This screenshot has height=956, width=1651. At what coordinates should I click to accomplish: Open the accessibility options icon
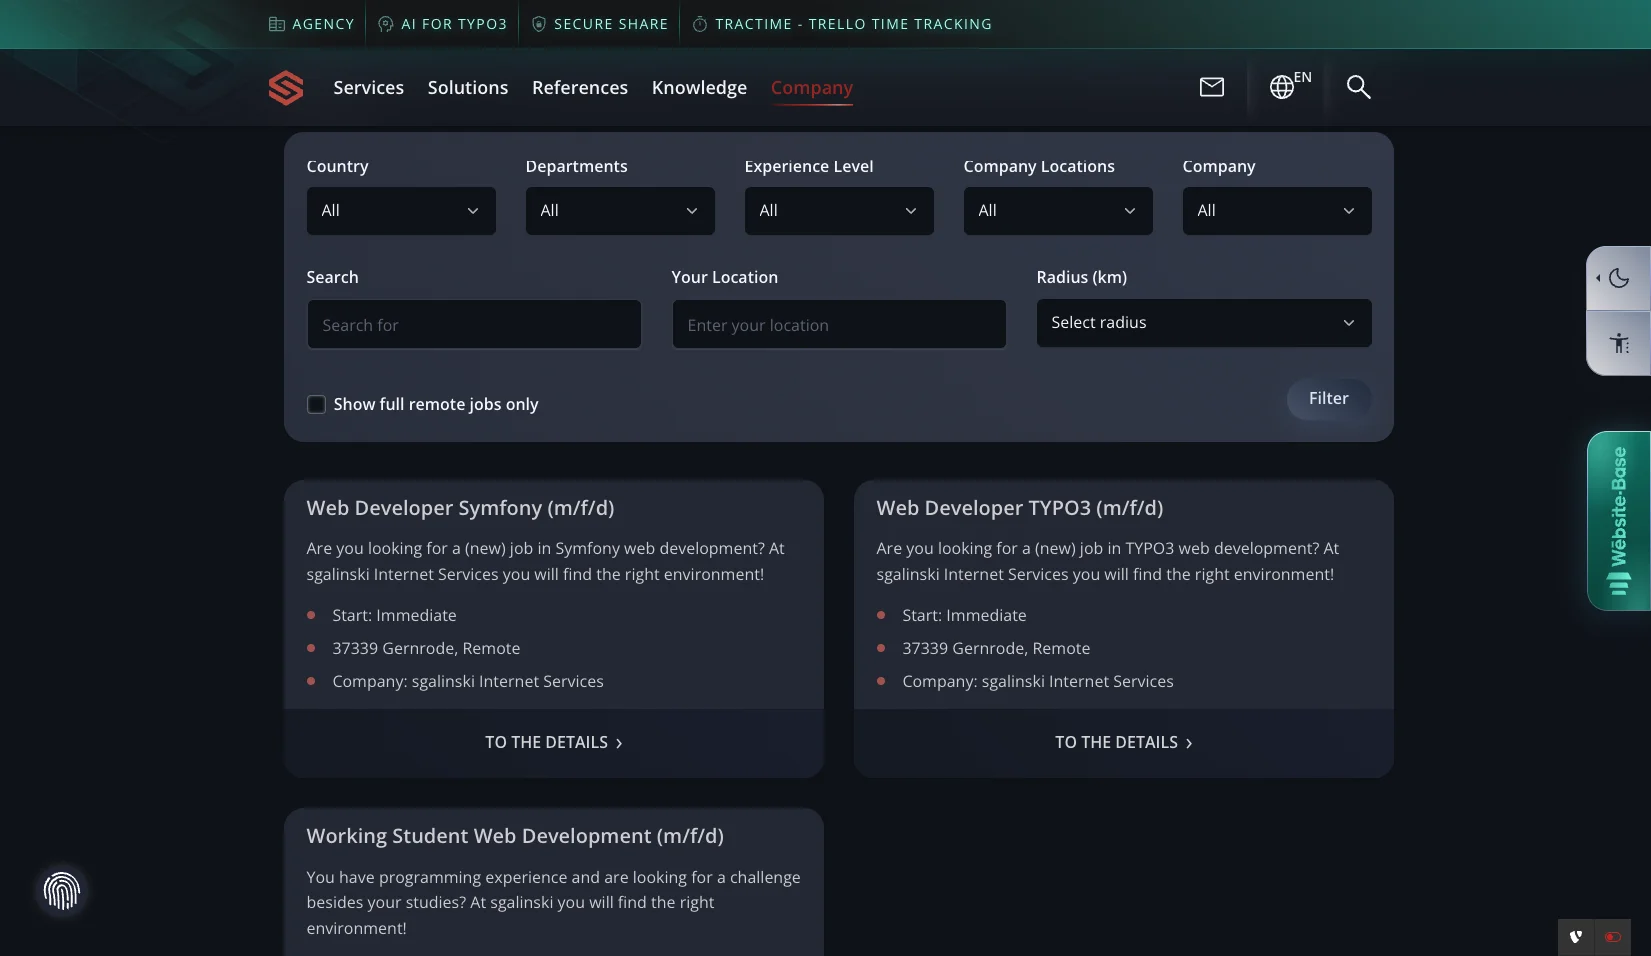[x=1618, y=343]
